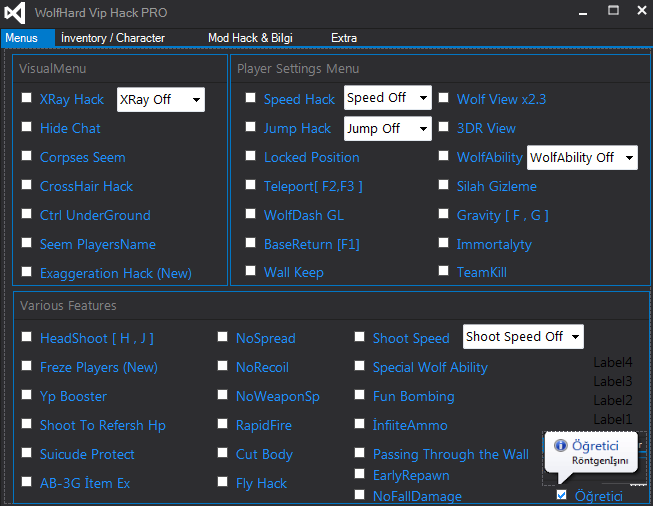
Task: Open the XRay Off dropdown
Action: pos(161,100)
